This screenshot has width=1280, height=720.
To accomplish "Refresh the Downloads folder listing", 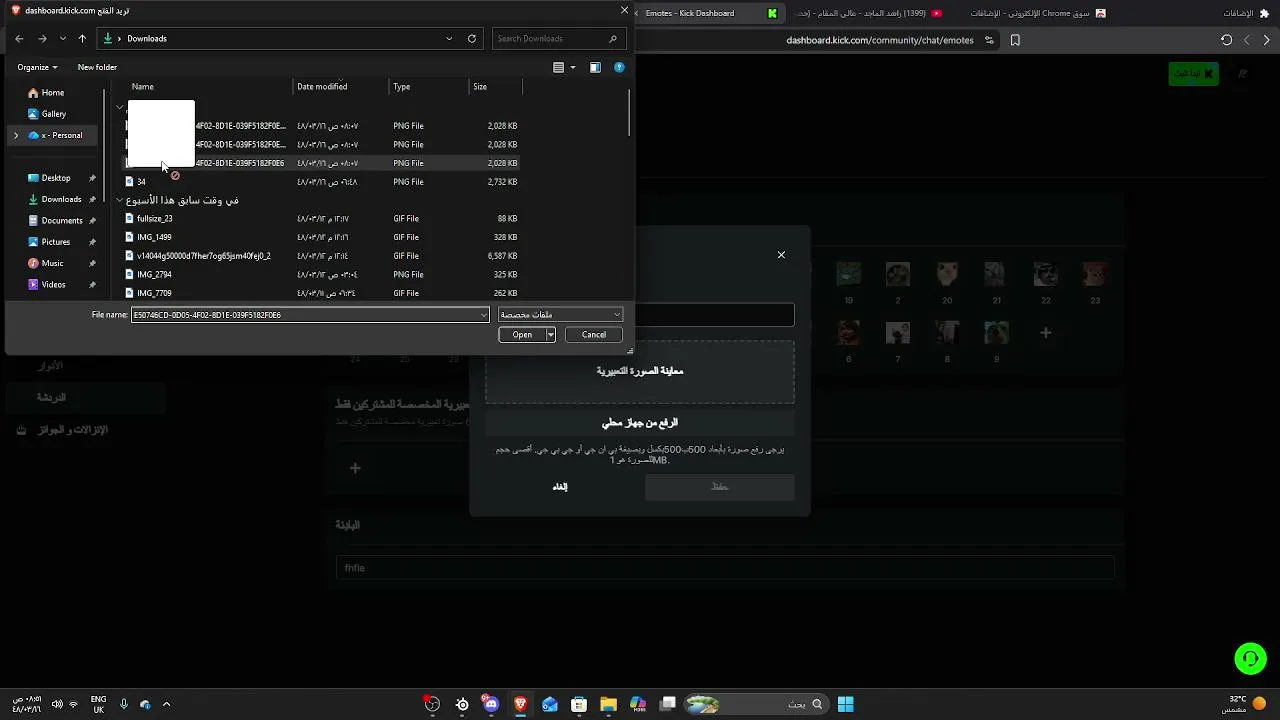I will click(x=472, y=39).
